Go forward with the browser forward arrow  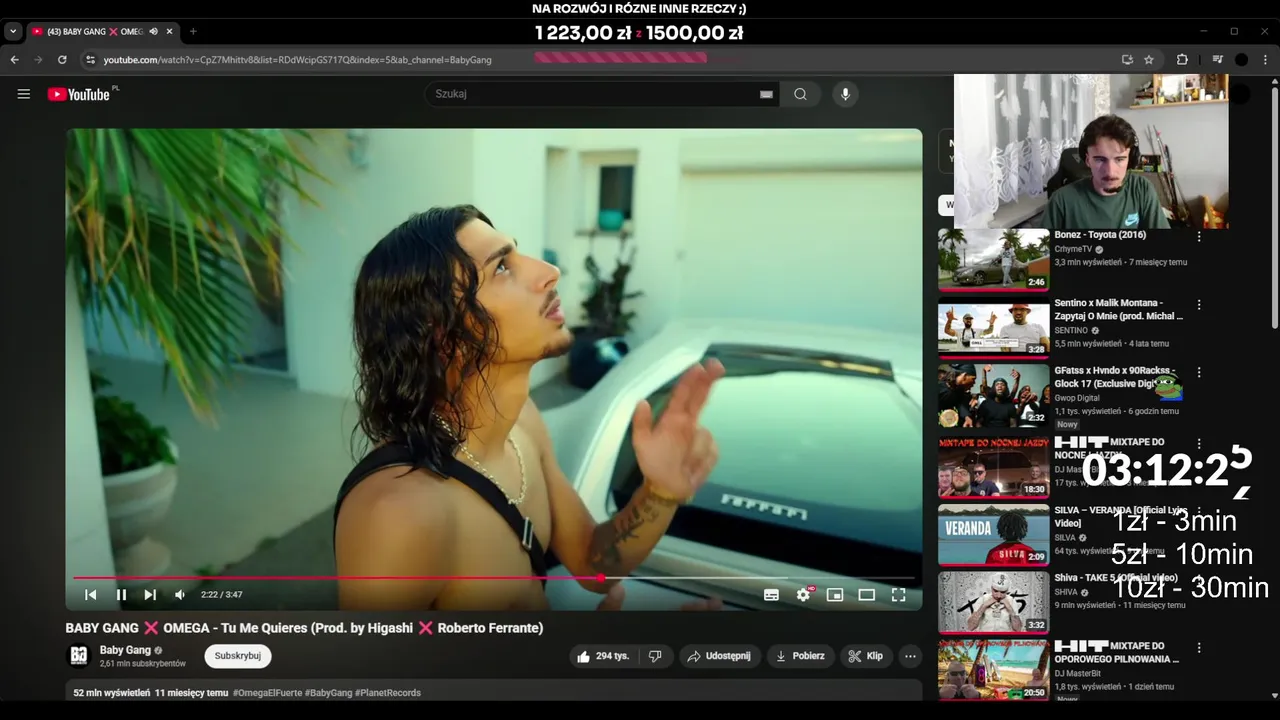(38, 60)
